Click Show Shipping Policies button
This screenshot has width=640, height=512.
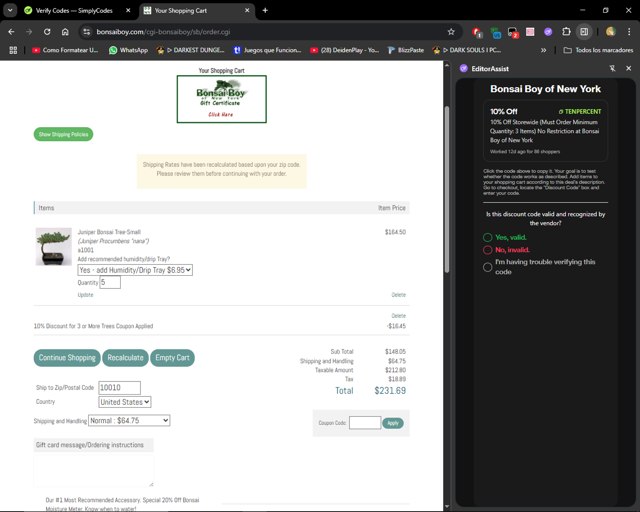[63, 134]
